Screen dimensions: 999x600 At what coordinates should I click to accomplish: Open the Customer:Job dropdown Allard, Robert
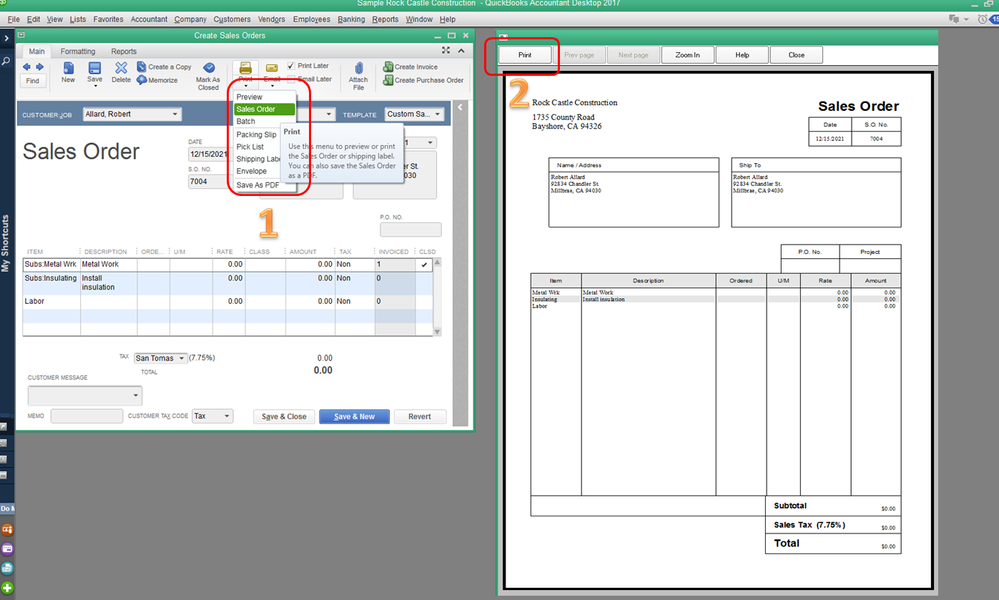tap(175, 114)
